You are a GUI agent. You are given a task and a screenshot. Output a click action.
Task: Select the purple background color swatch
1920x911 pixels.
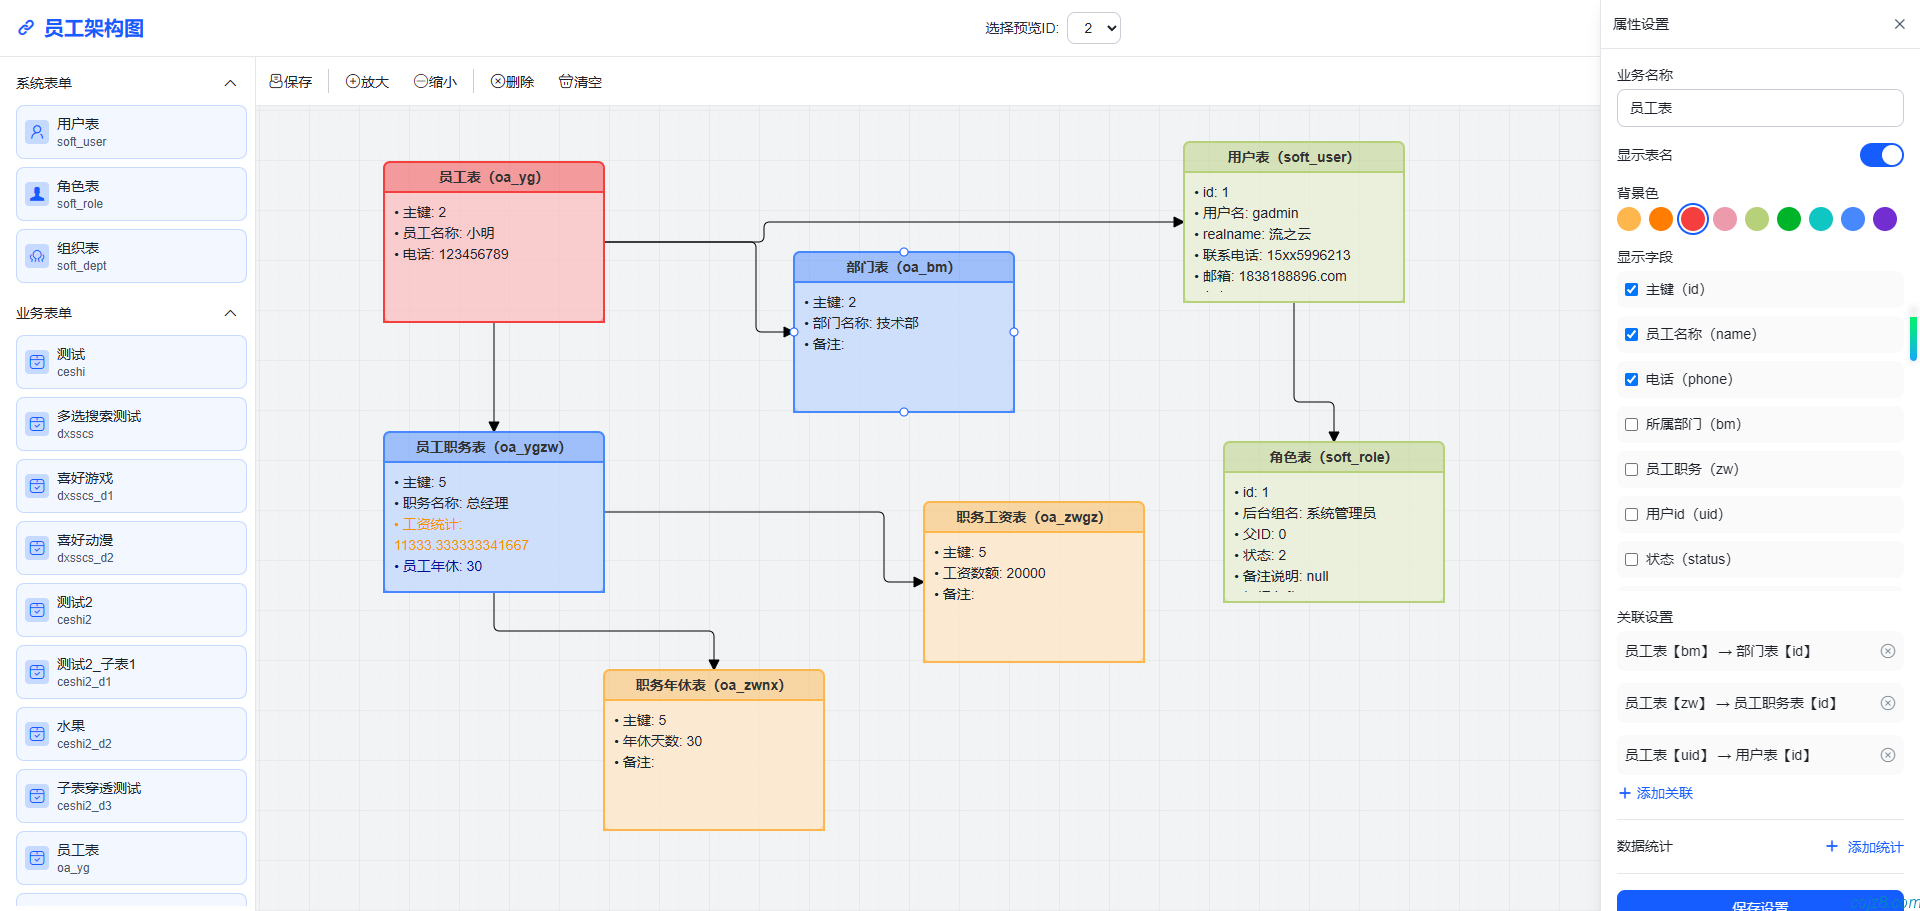(x=1884, y=218)
